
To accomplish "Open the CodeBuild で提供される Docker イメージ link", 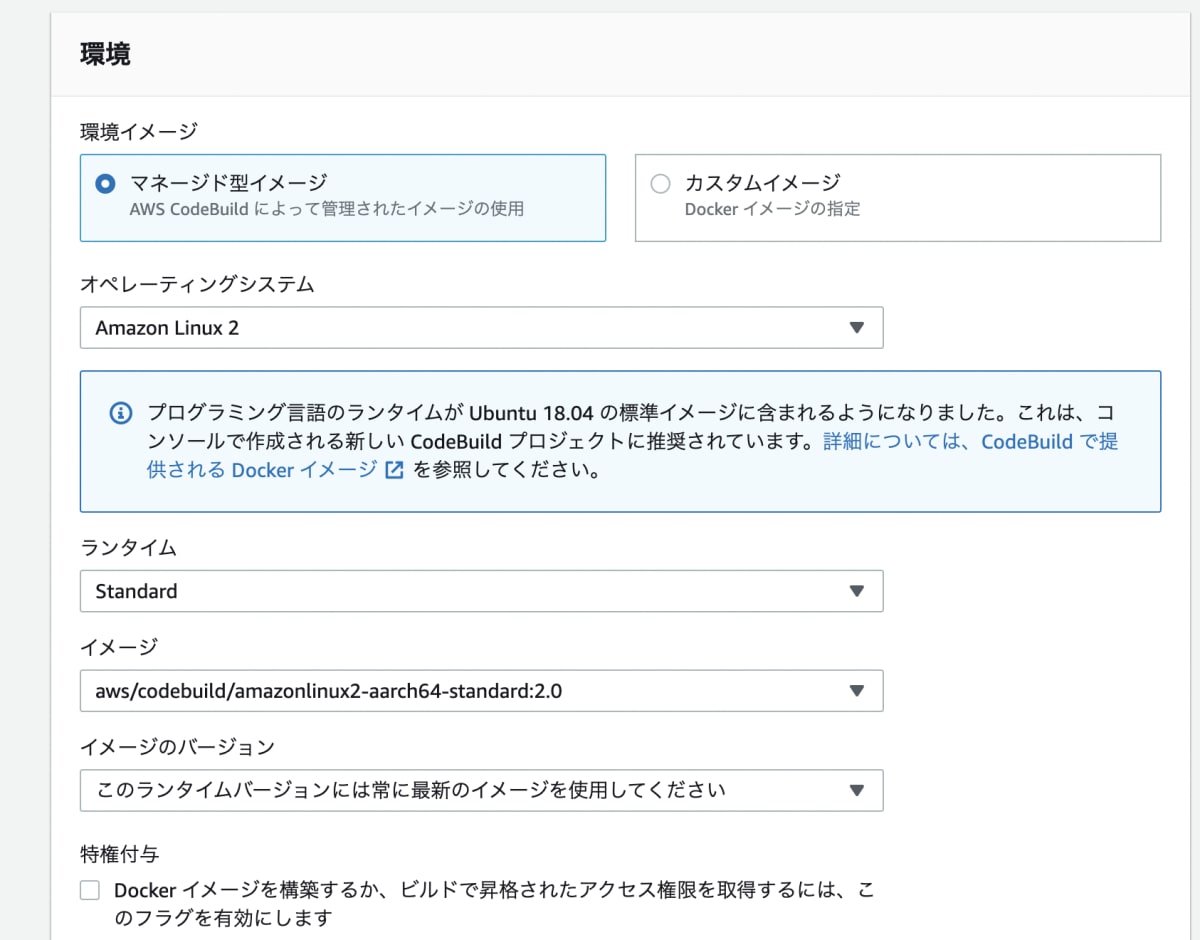I will pyautogui.click(x=633, y=455).
